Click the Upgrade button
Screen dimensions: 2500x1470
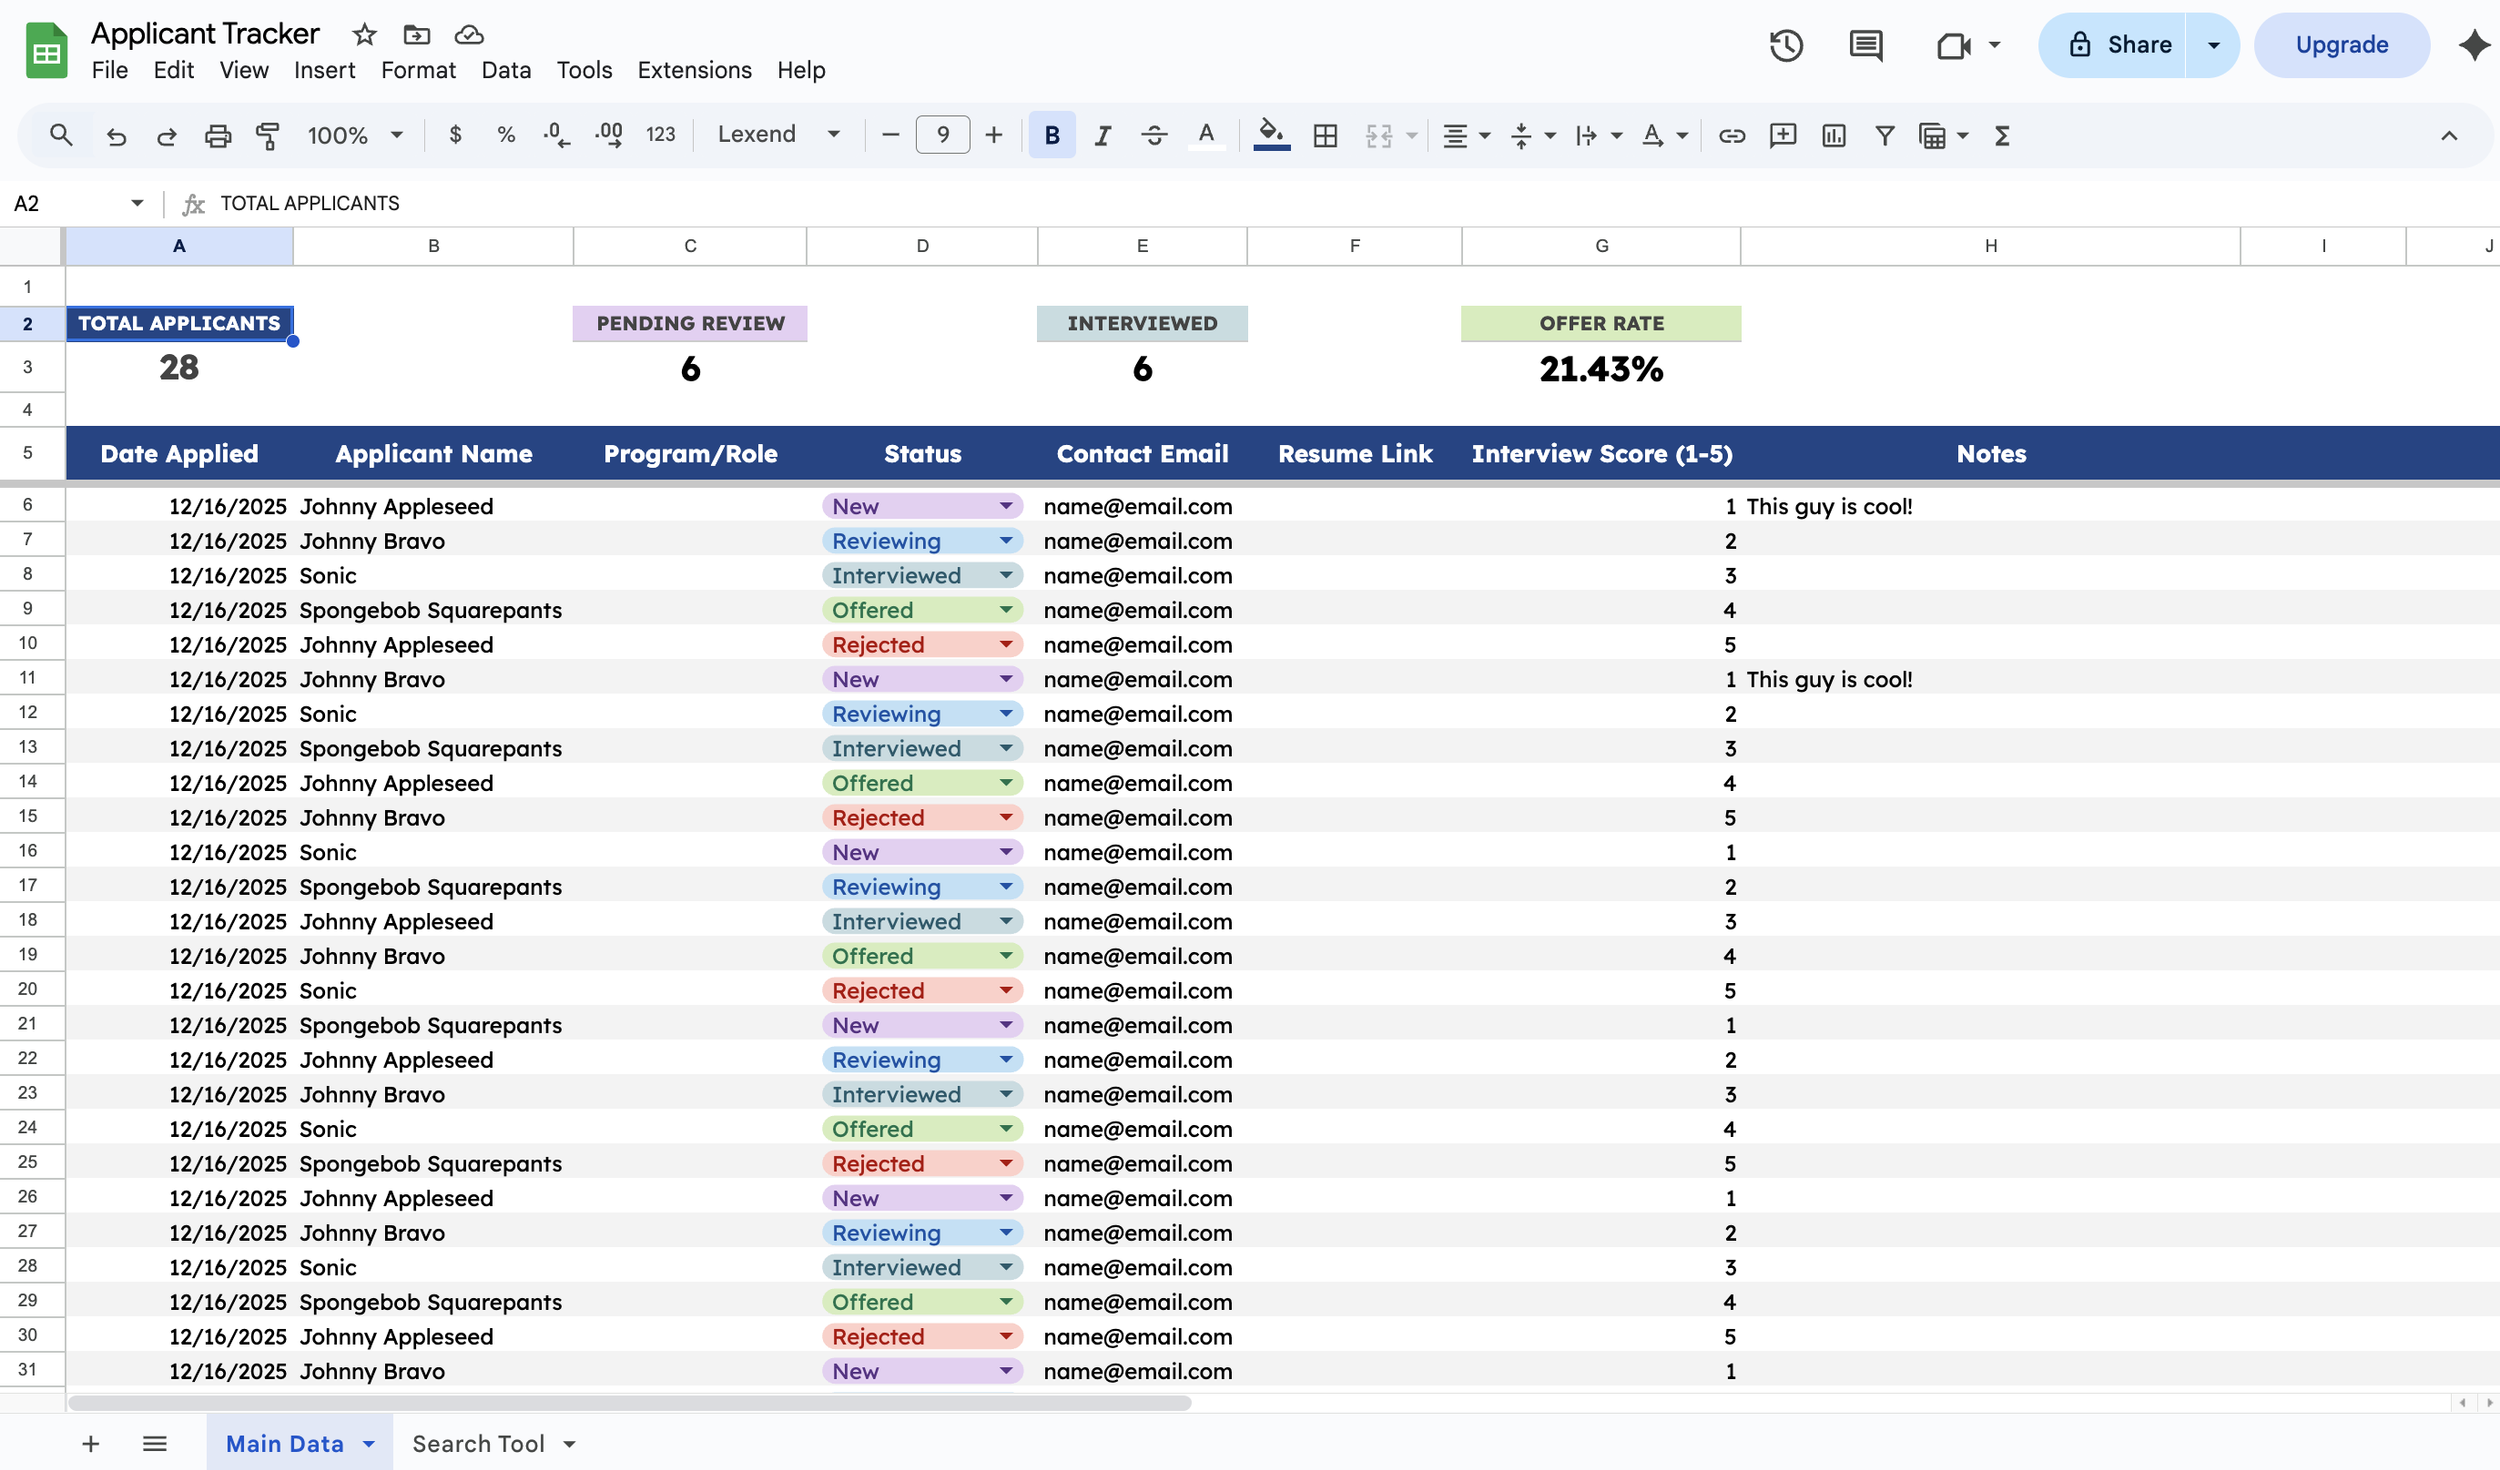click(x=2341, y=45)
